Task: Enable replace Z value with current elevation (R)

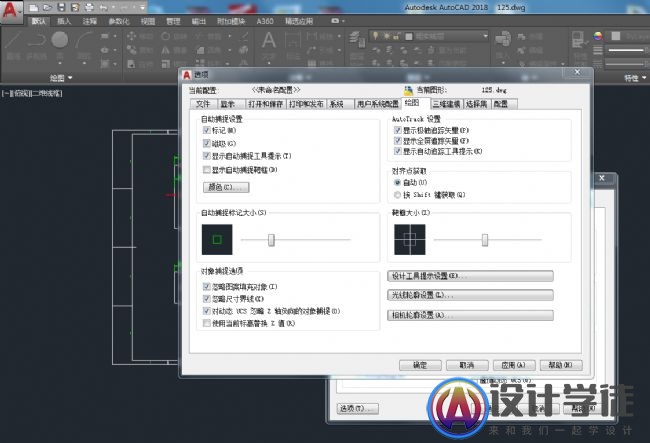Action: pyautogui.click(x=207, y=323)
